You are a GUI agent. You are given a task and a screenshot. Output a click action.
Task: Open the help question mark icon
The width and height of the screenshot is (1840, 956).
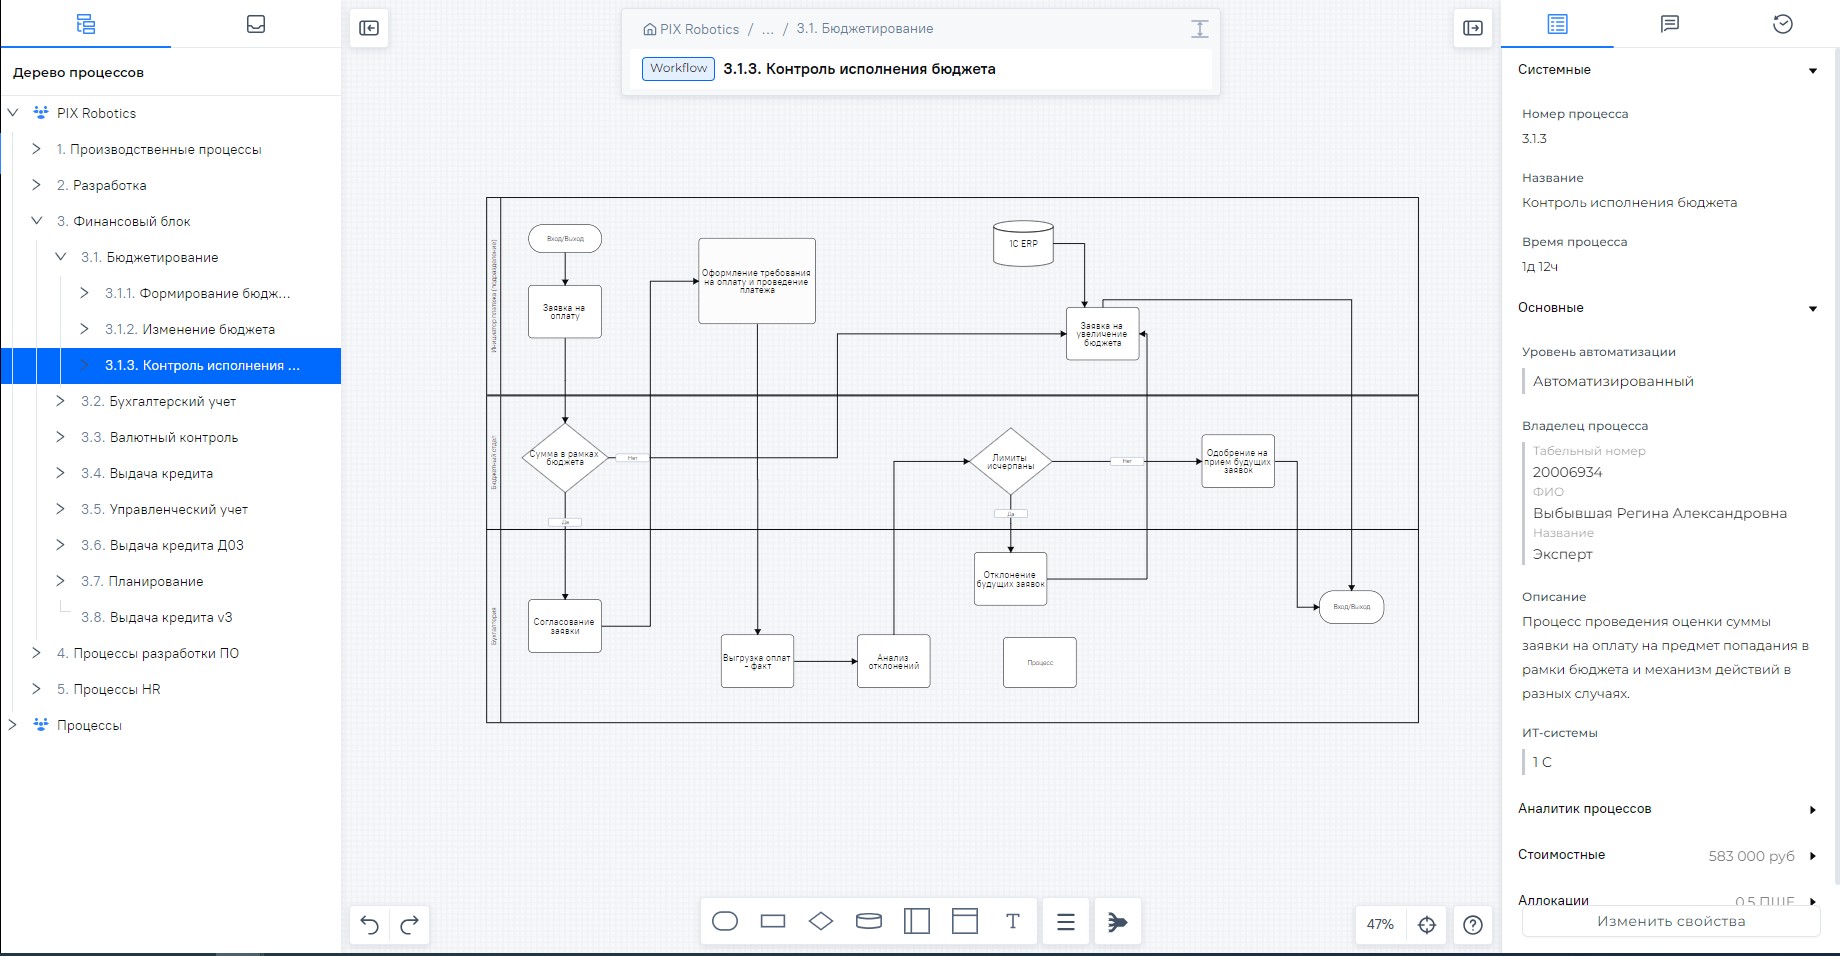click(x=1473, y=925)
